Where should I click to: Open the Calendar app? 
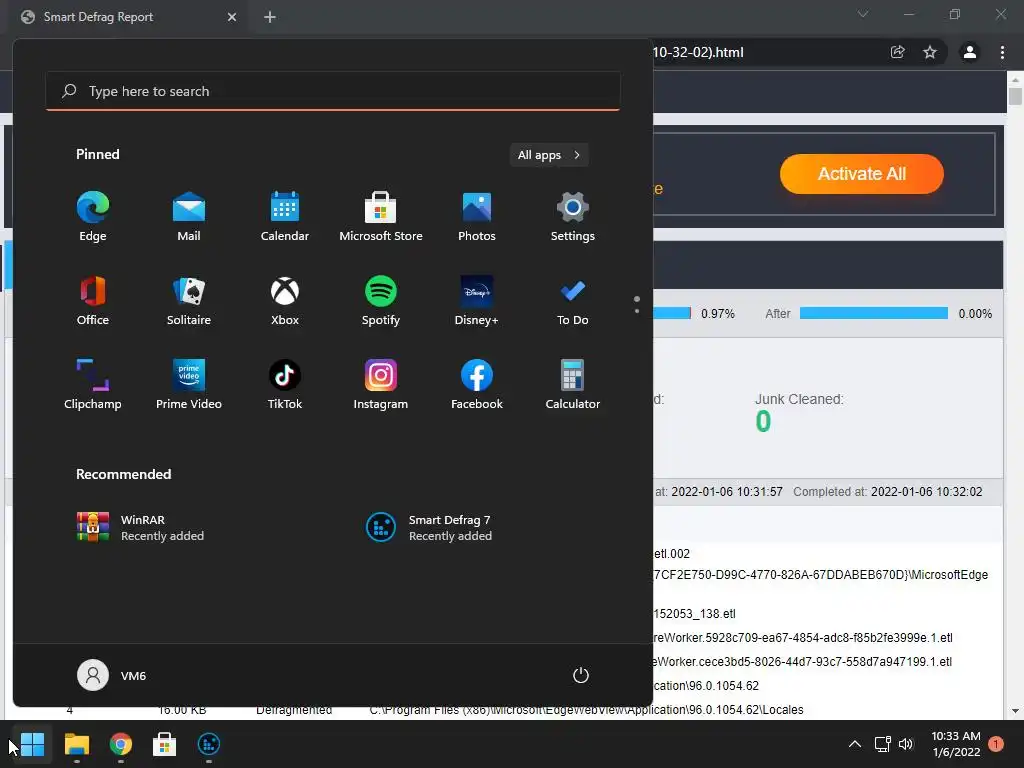(x=285, y=217)
